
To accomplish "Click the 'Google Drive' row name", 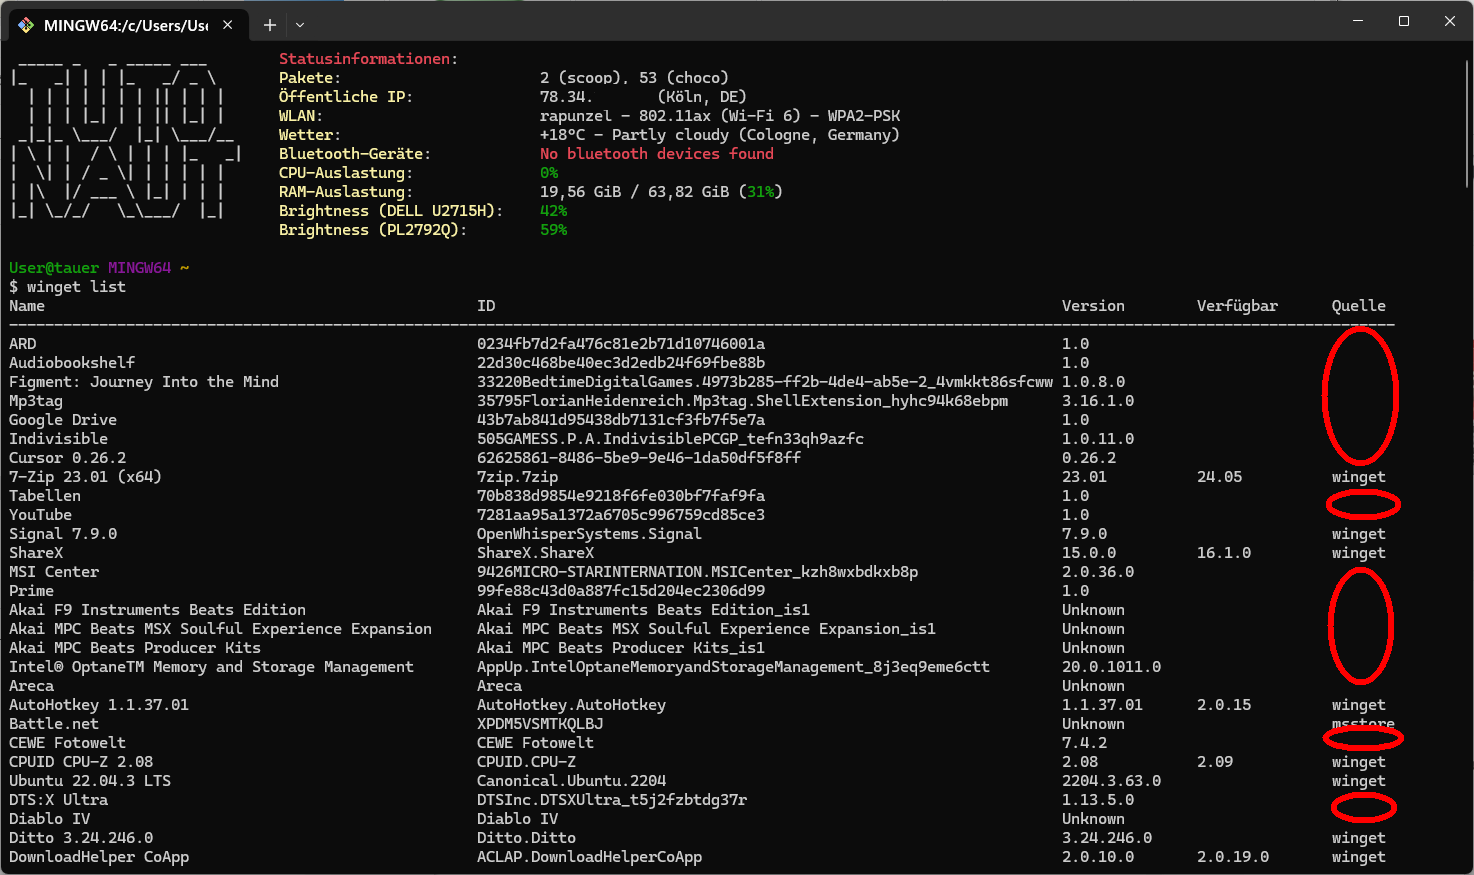I will pyautogui.click(x=63, y=420).
